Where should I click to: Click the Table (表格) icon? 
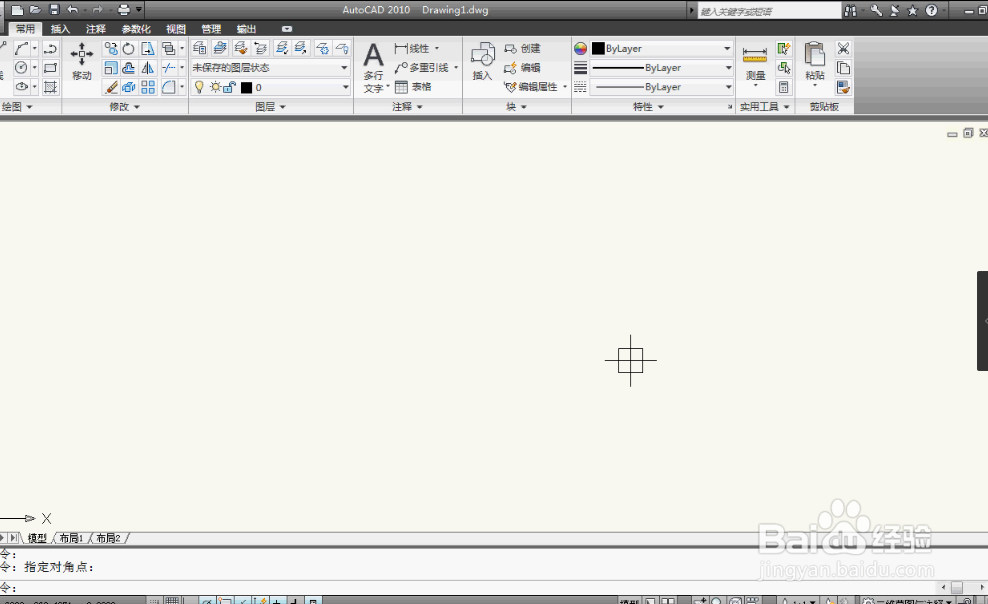coord(401,87)
